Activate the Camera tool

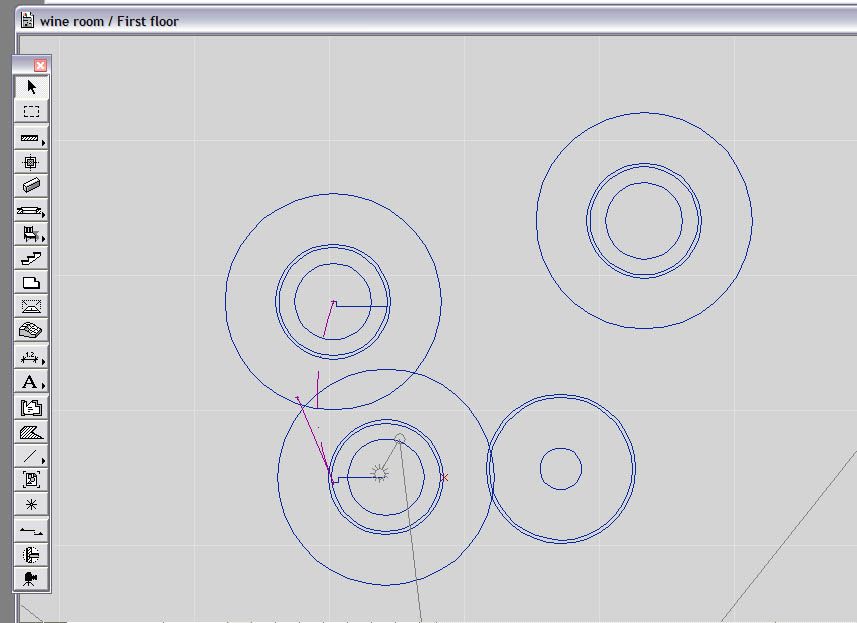(31, 578)
